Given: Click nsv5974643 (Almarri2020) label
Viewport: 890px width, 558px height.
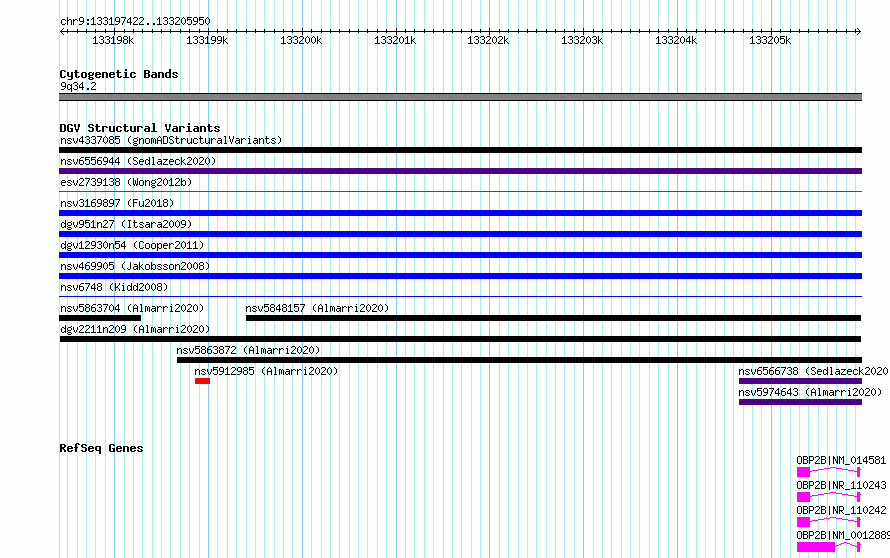Looking at the screenshot, I should coord(810,392).
